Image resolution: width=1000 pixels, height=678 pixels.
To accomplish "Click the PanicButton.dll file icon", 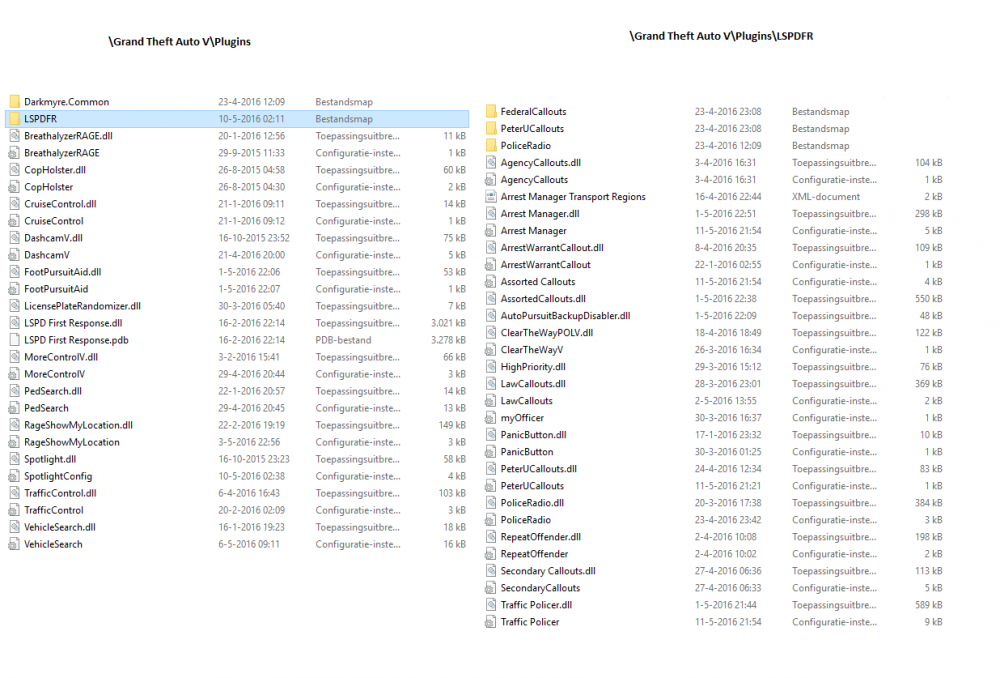I will click(490, 434).
